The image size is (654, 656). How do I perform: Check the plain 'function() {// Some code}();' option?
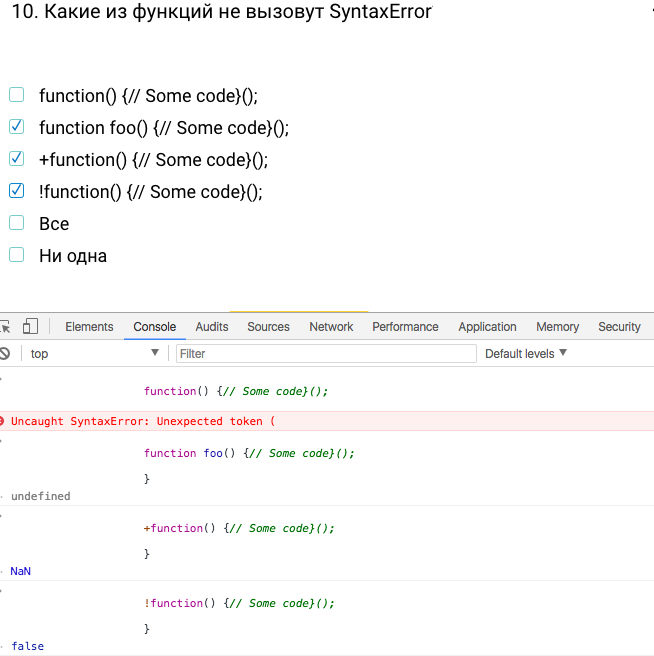pyautogui.click(x=16, y=95)
